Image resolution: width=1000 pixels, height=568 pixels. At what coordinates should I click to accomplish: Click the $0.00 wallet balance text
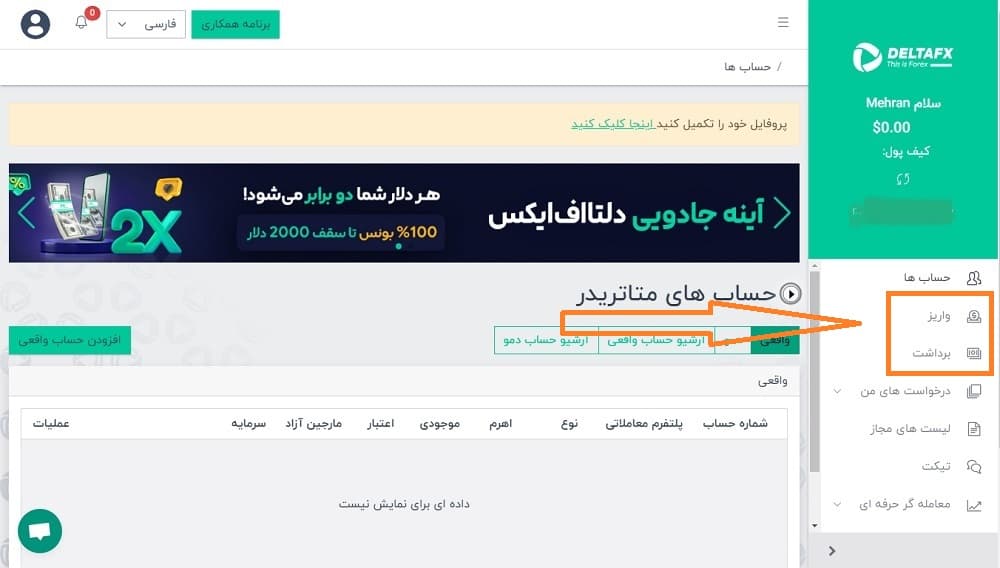click(891, 127)
